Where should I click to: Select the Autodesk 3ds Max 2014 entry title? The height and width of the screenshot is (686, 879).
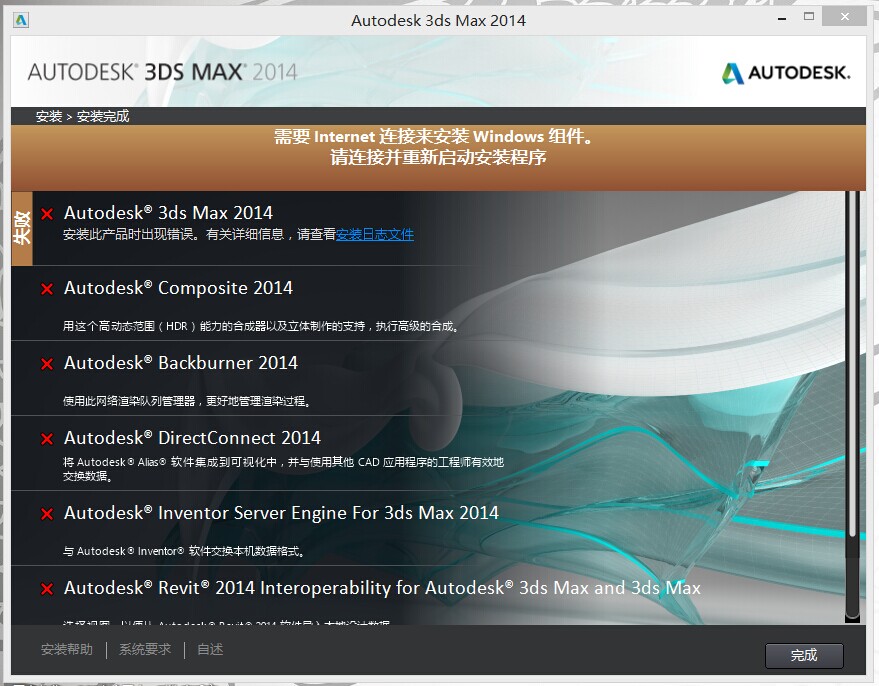(168, 213)
